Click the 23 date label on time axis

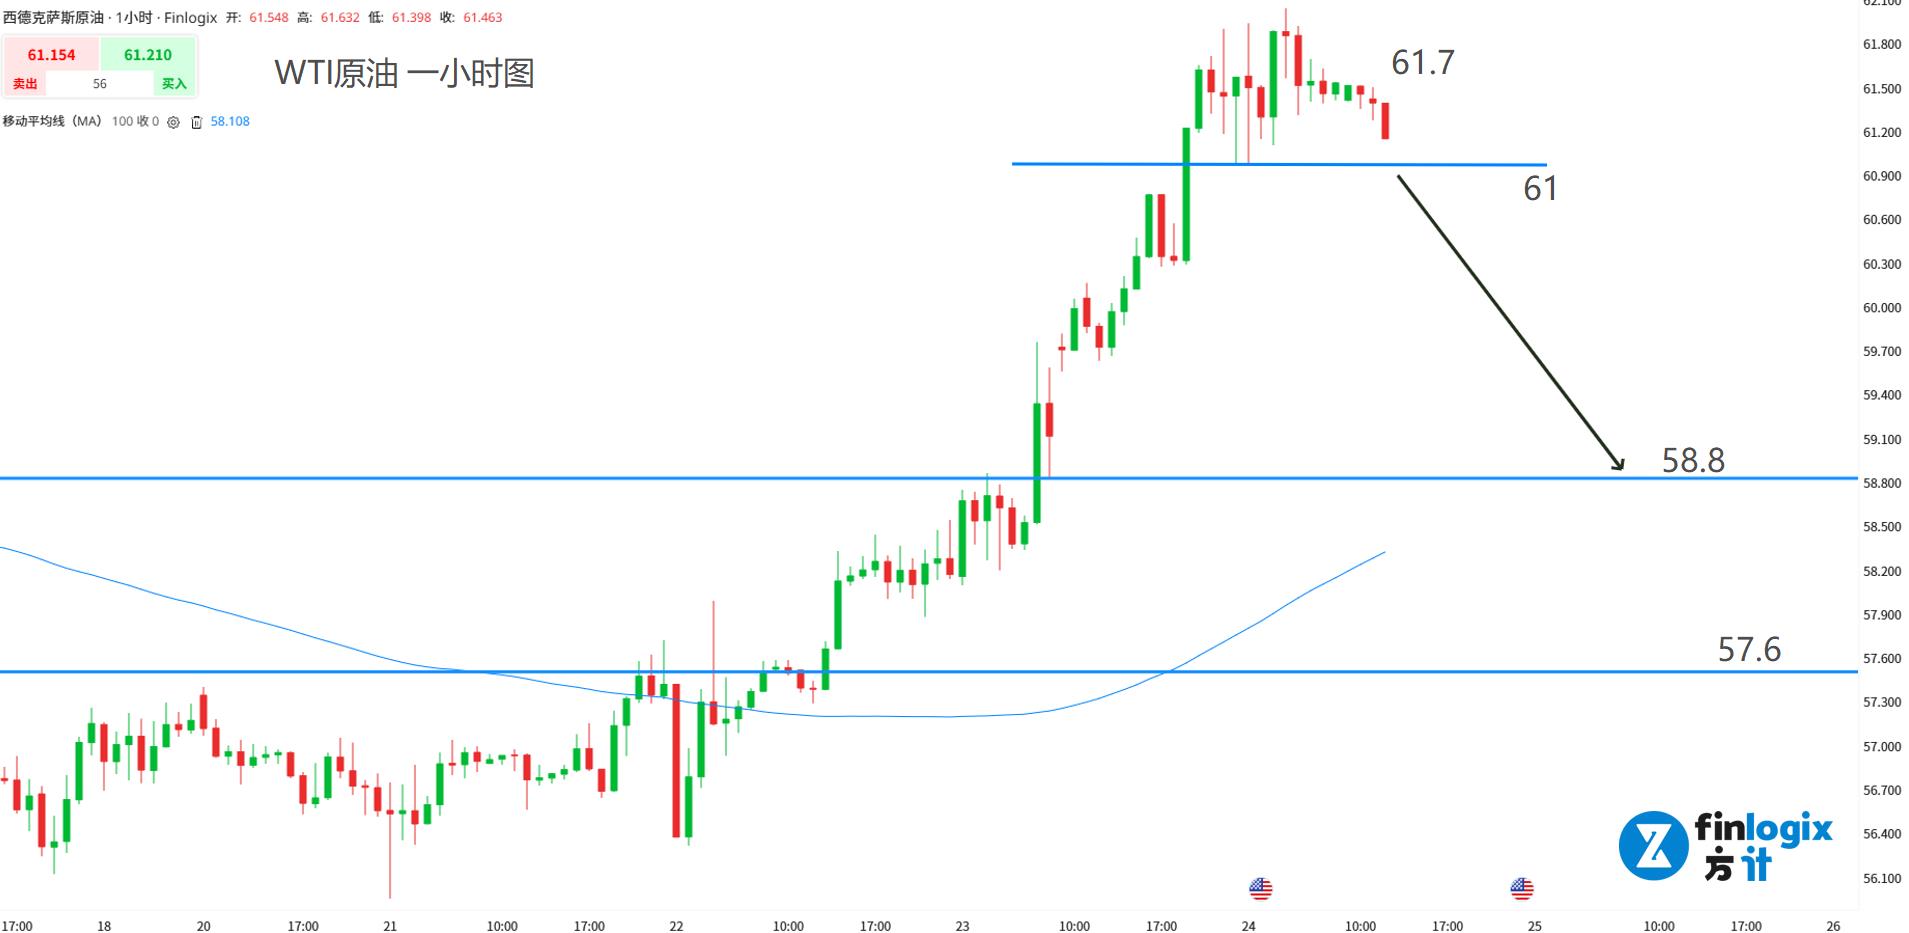[x=962, y=926]
